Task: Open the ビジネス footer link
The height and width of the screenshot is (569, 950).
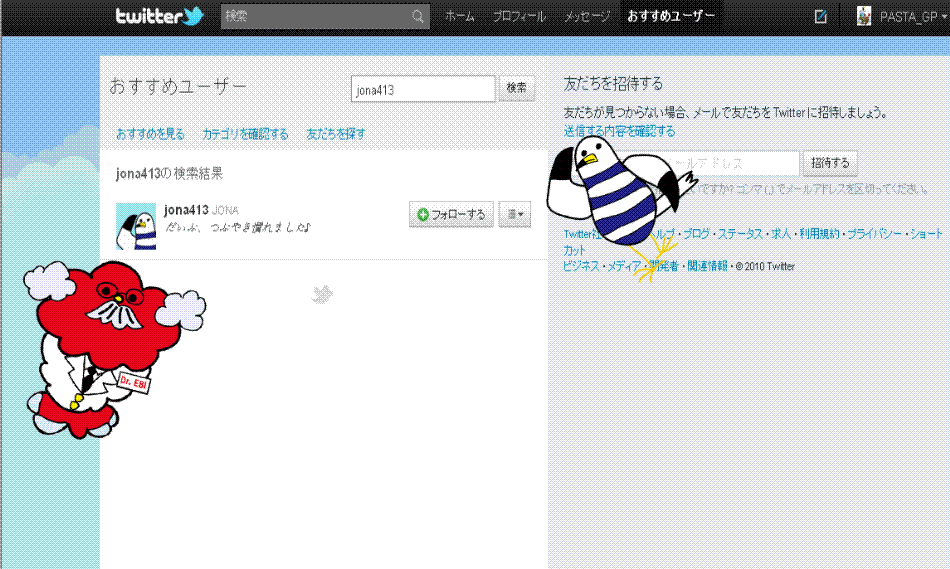Action: coord(582,266)
